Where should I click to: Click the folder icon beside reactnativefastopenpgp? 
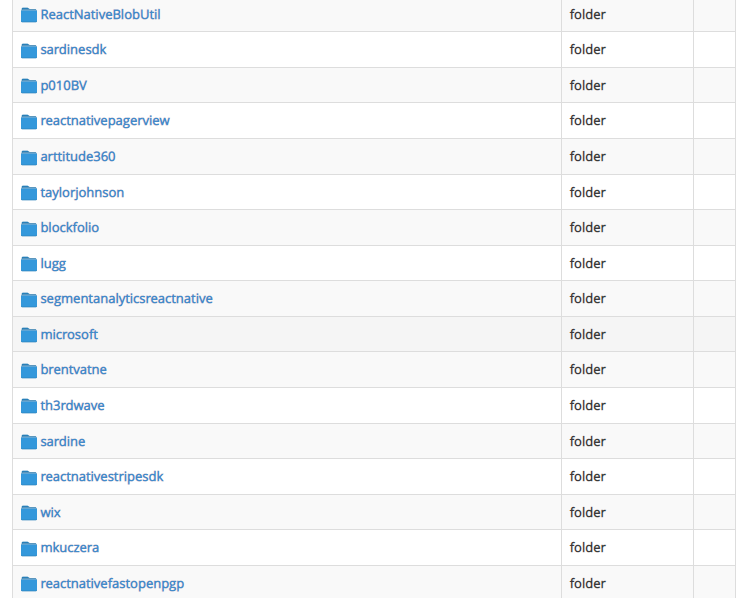[29, 584]
